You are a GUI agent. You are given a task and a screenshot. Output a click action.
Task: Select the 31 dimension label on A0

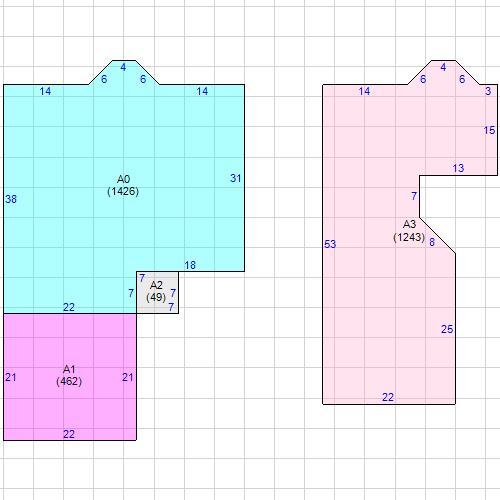[236, 178]
